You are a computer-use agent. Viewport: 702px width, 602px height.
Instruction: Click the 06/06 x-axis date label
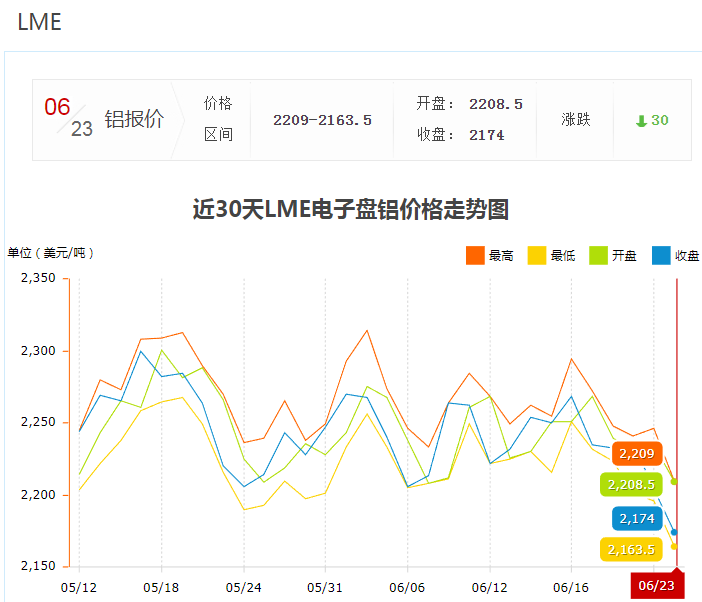407,587
